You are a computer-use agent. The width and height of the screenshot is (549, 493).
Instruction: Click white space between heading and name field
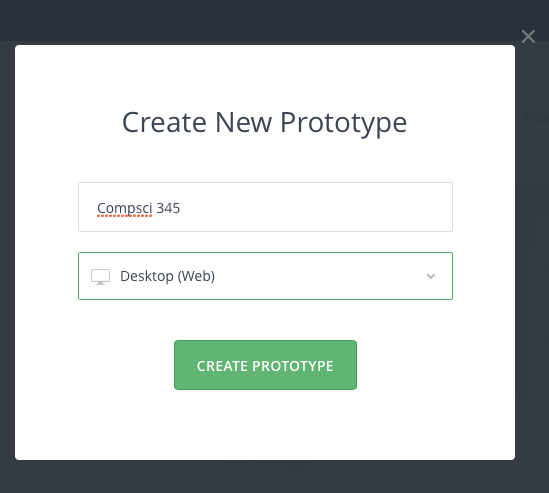[265, 161]
